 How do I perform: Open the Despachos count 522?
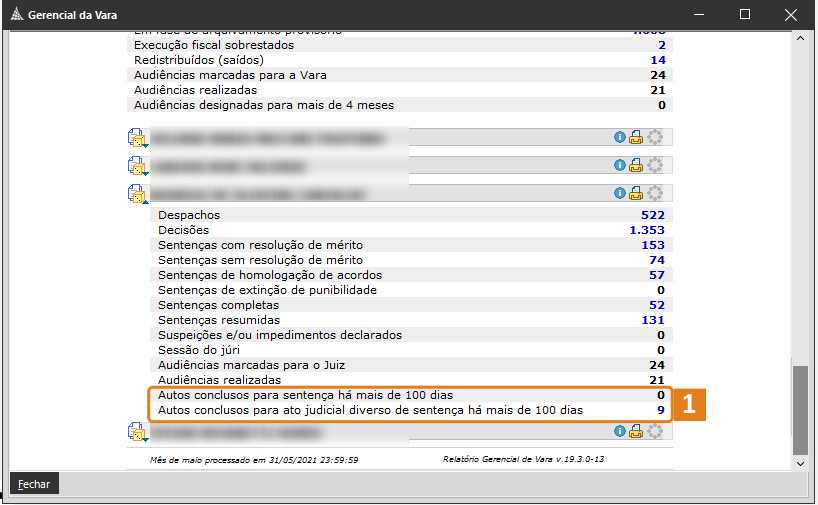click(654, 215)
